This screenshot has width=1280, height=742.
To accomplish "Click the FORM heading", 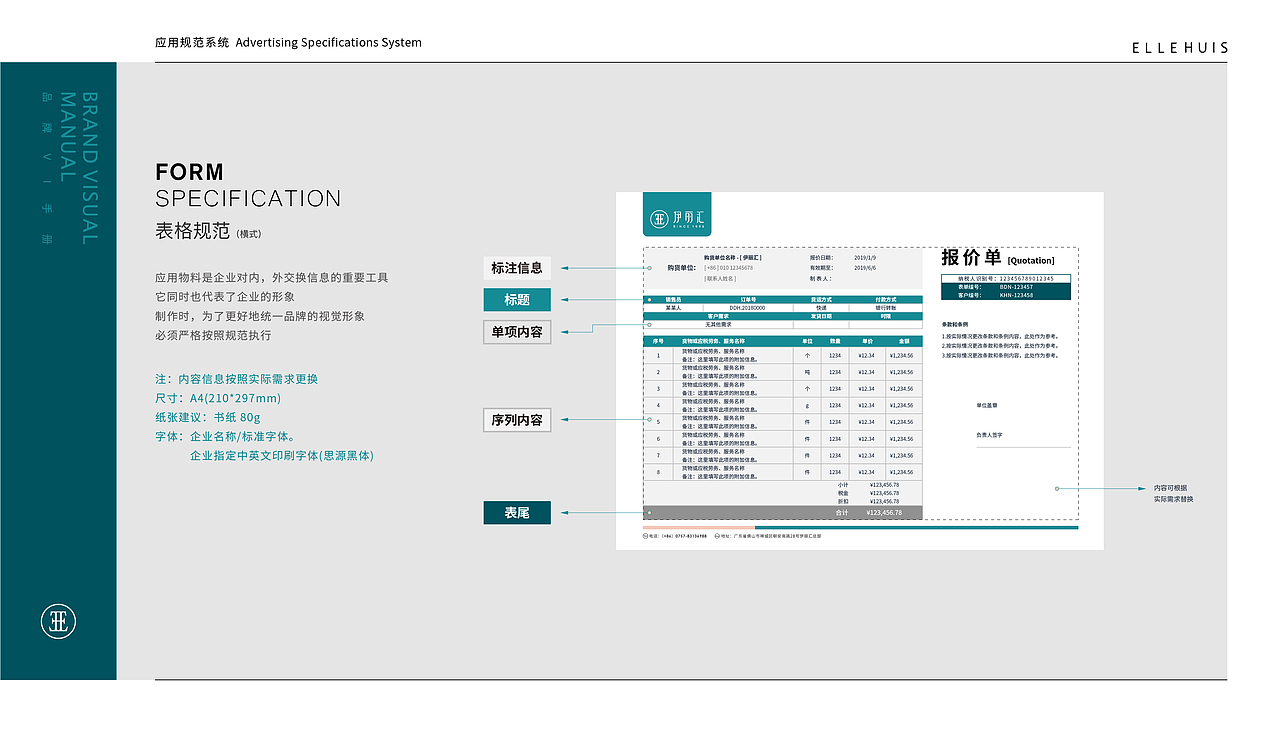I will (190, 172).
